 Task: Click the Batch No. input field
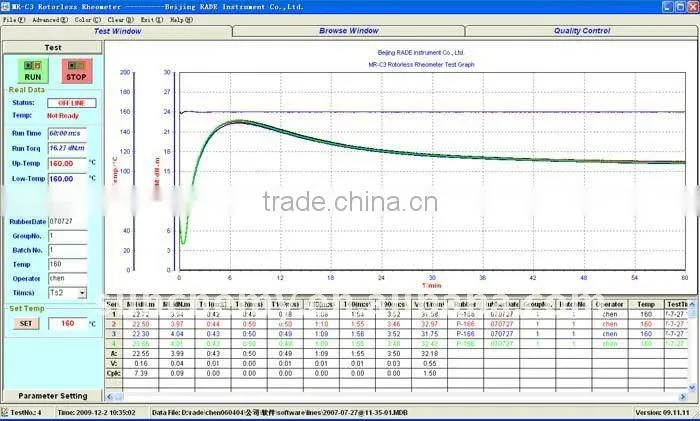point(68,250)
